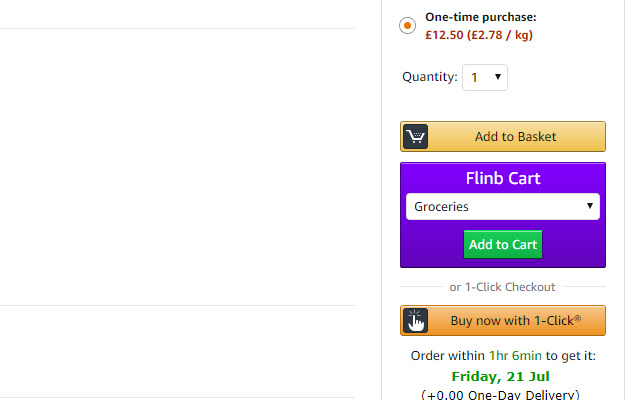The image size is (640, 400).
Task: Click Buy now with 1-Click text
Action: point(515,321)
